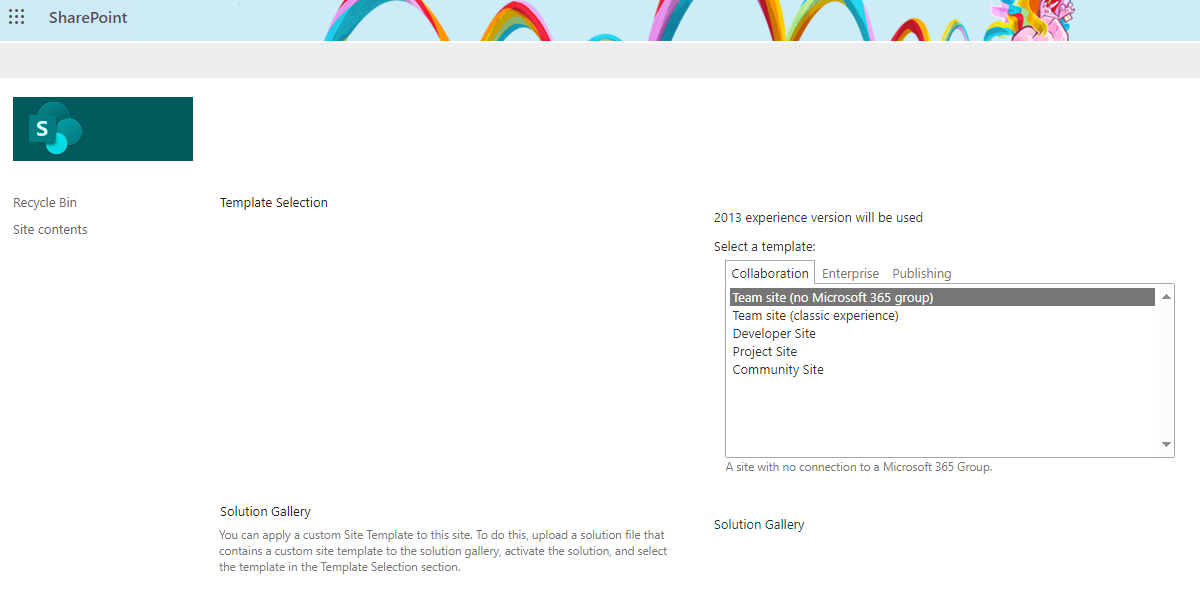
Task: Open the Recycle Bin
Action: [x=44, y=202]
